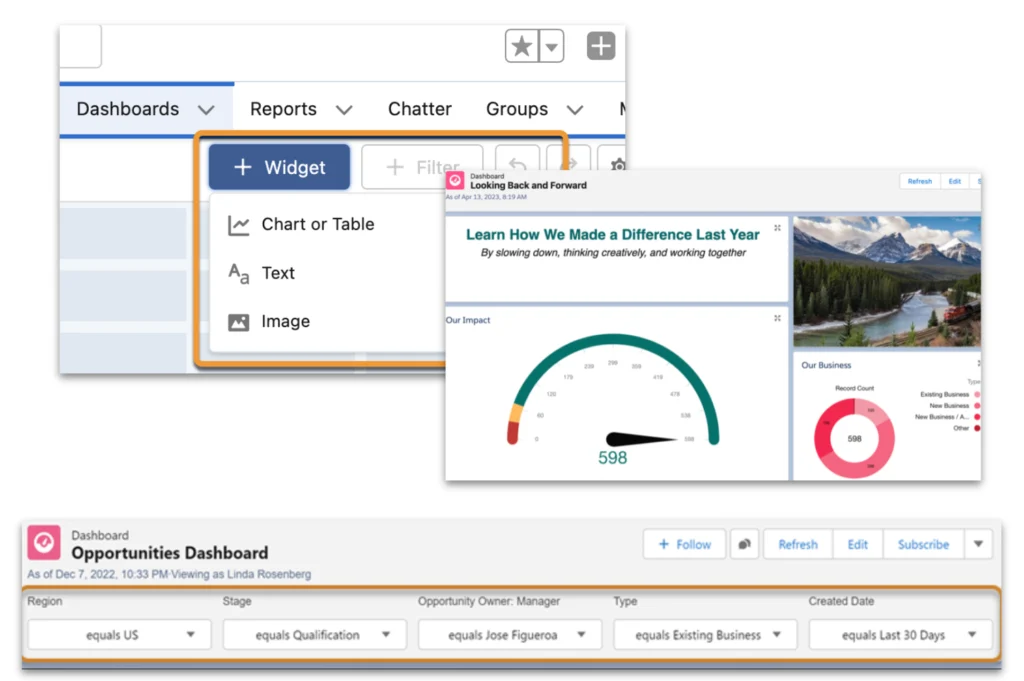The width and height of the screenshot is (1024, 681).
Task: Open the Region filter dropdown
Action: click(x=119, y=635)
